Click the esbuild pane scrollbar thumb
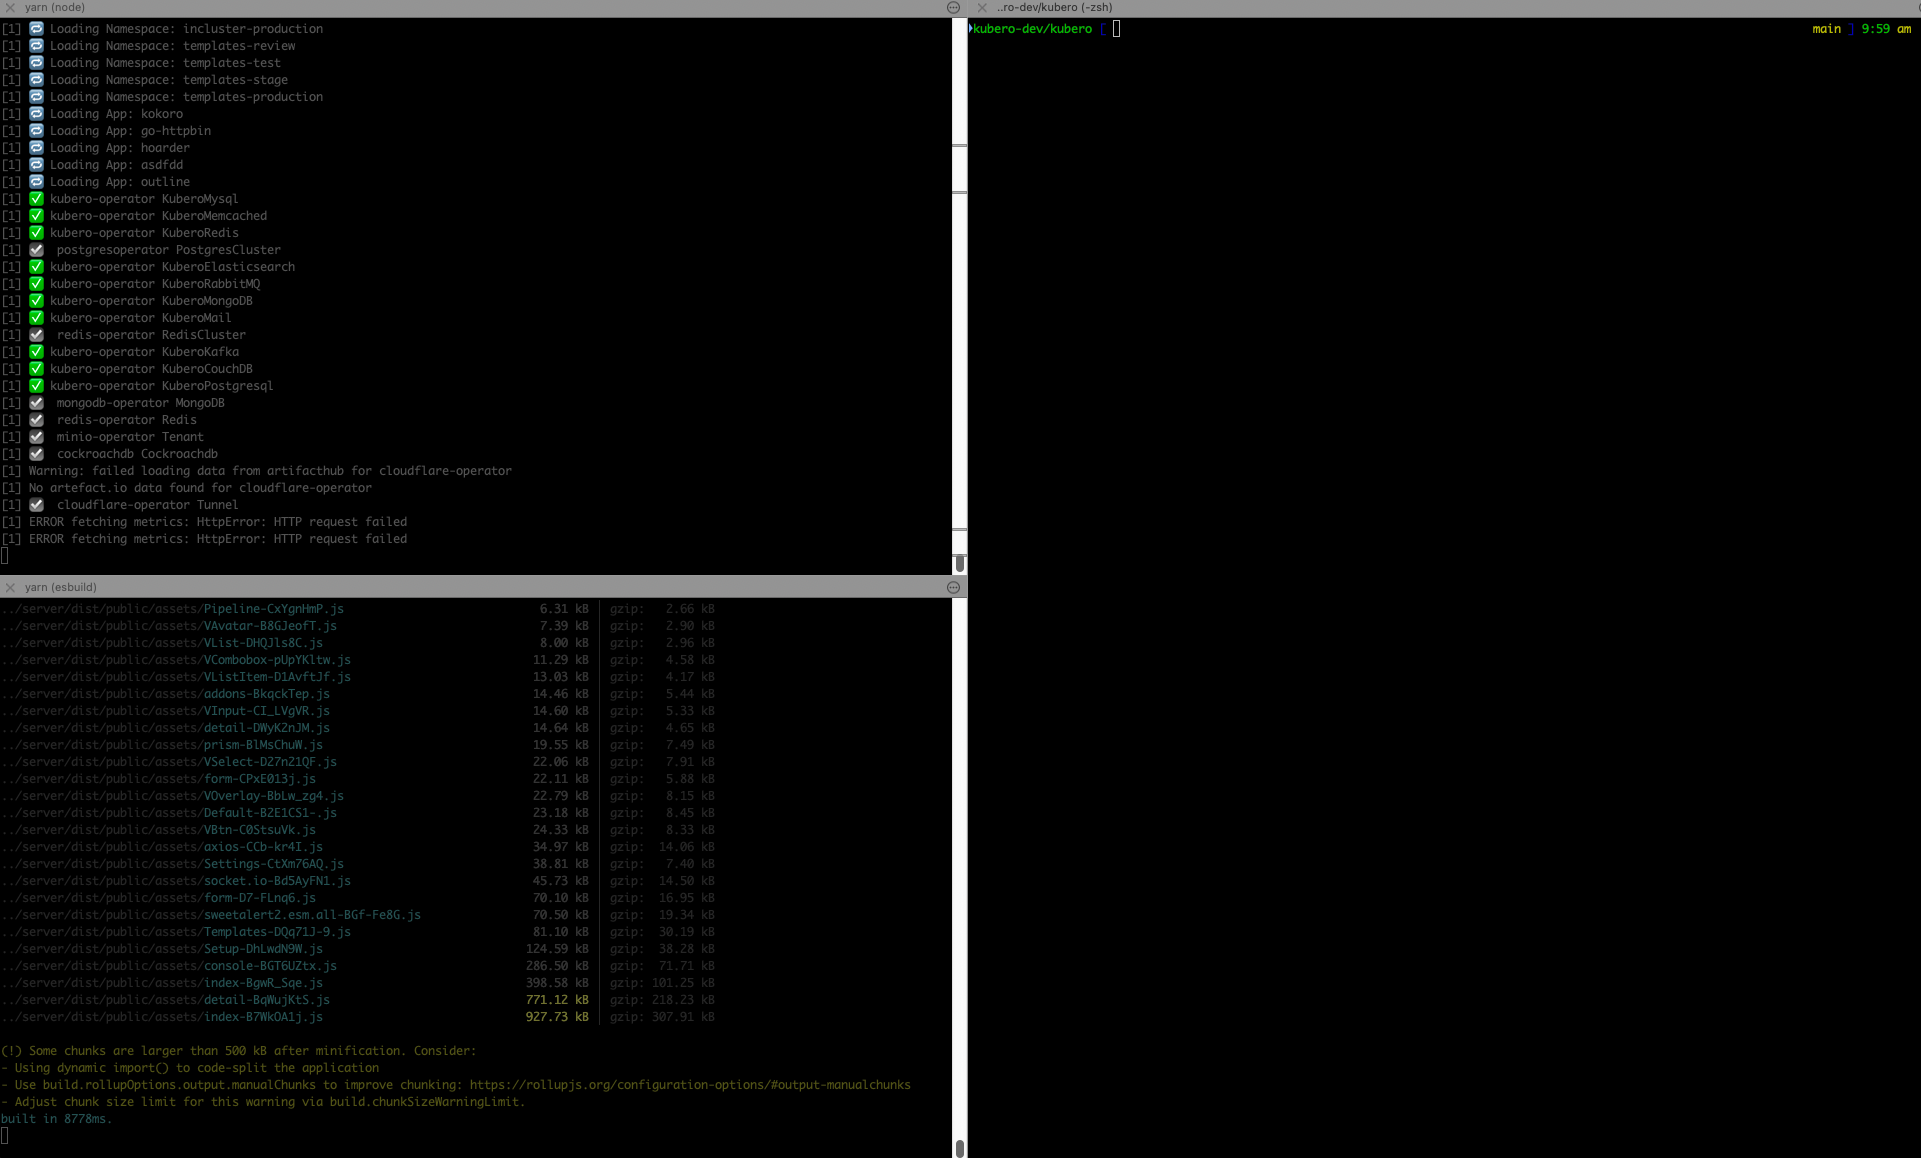1921x1158 pixels. click(x=959, y=1148)
